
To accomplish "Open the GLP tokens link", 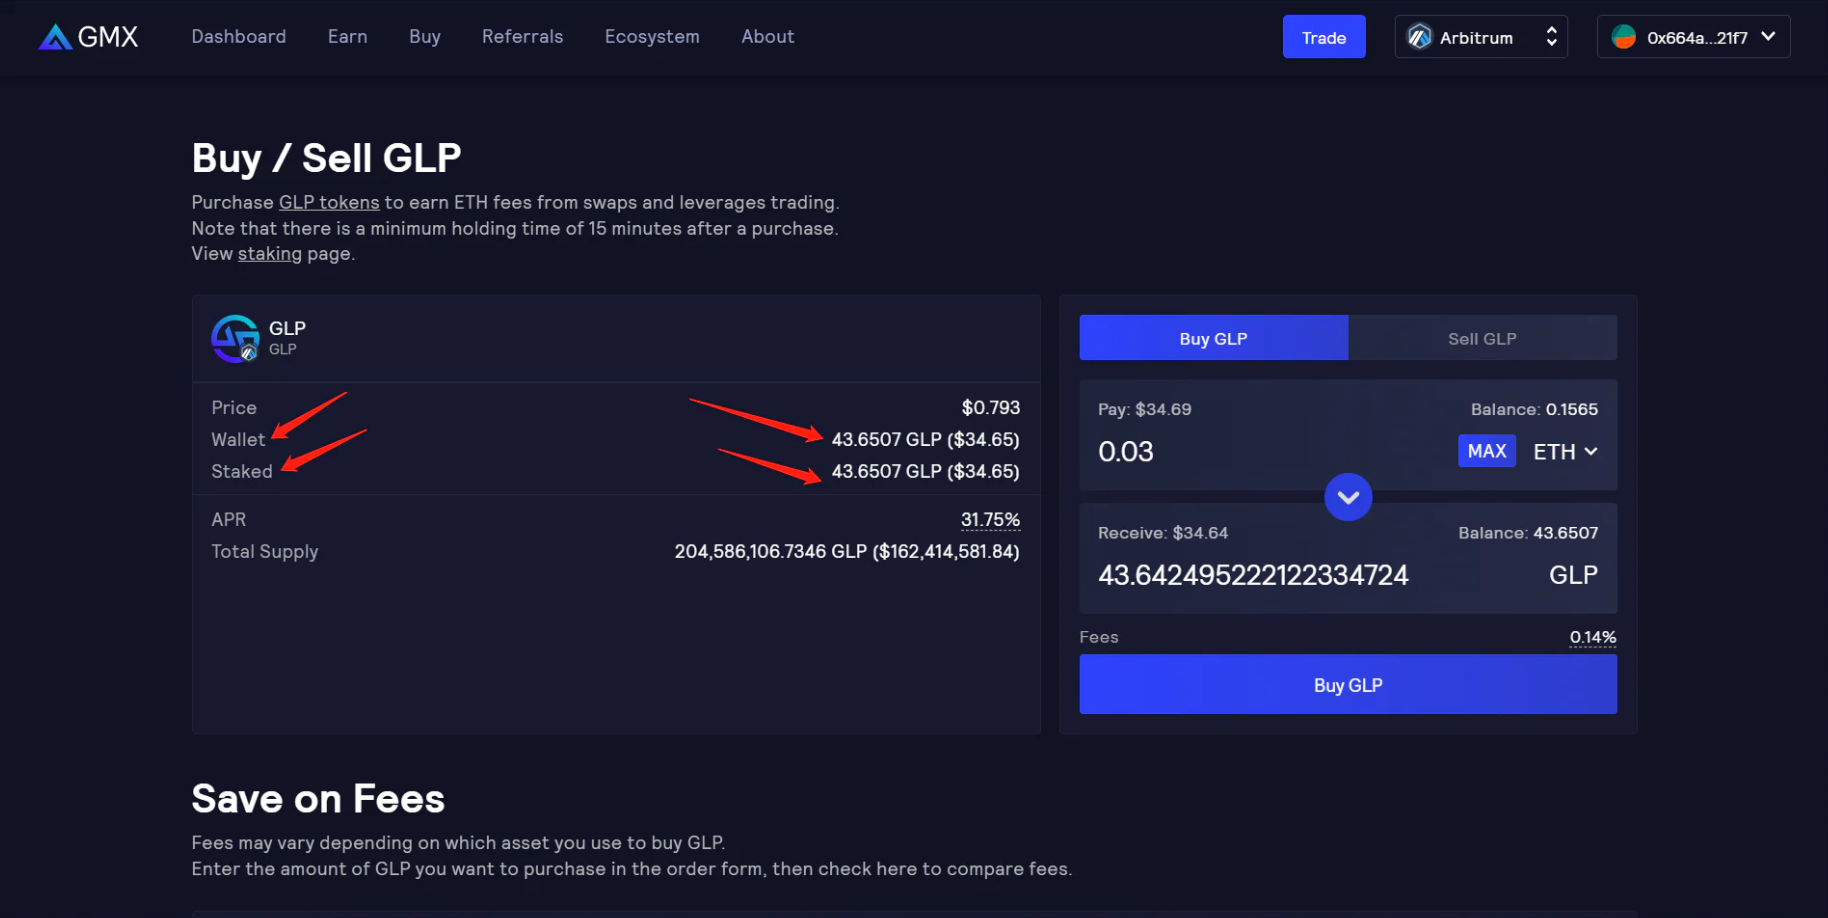I will [329, 202].
